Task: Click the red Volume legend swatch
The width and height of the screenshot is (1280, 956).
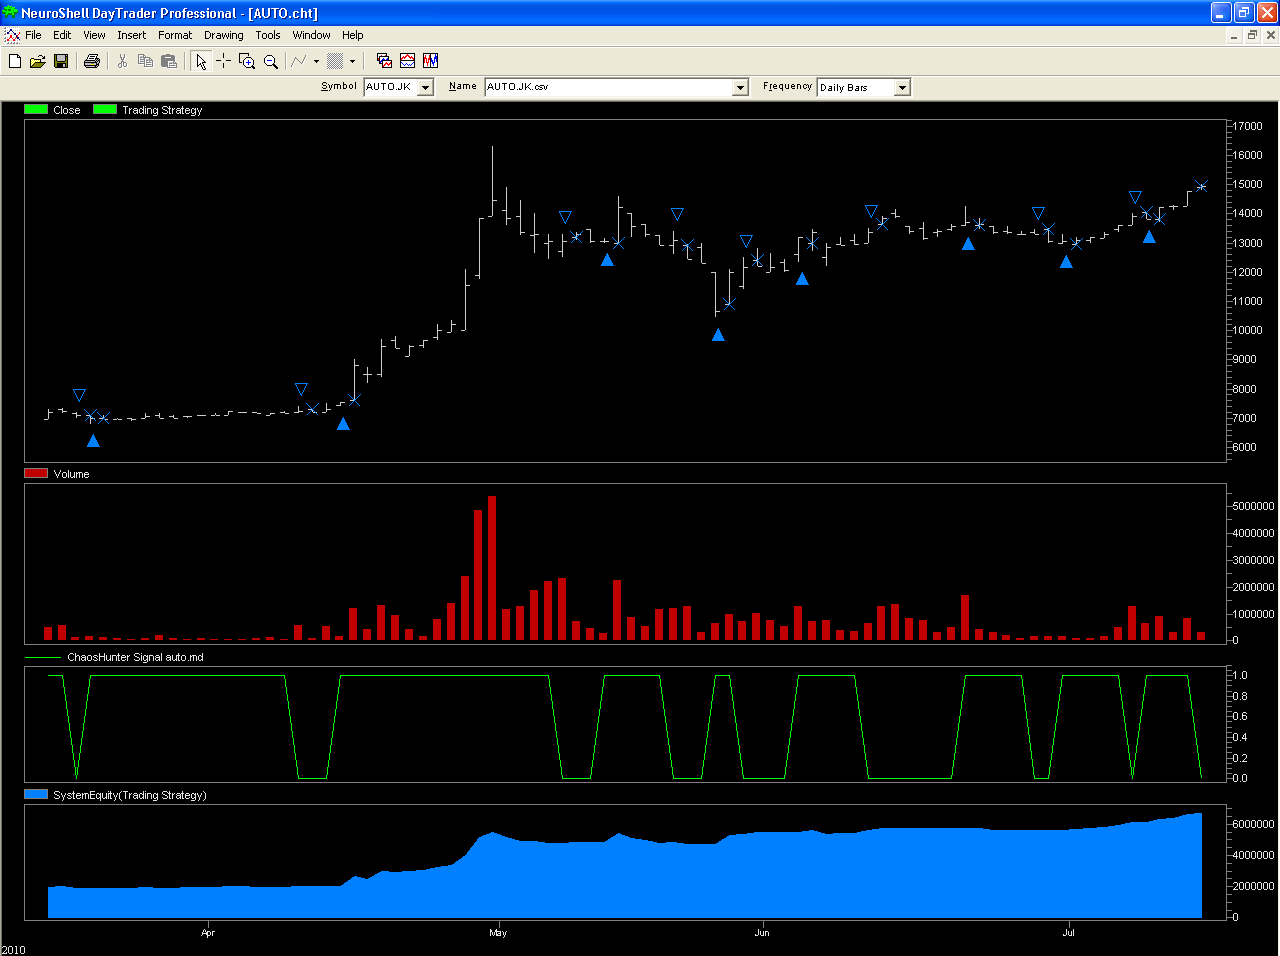Action: coord(36,474)
